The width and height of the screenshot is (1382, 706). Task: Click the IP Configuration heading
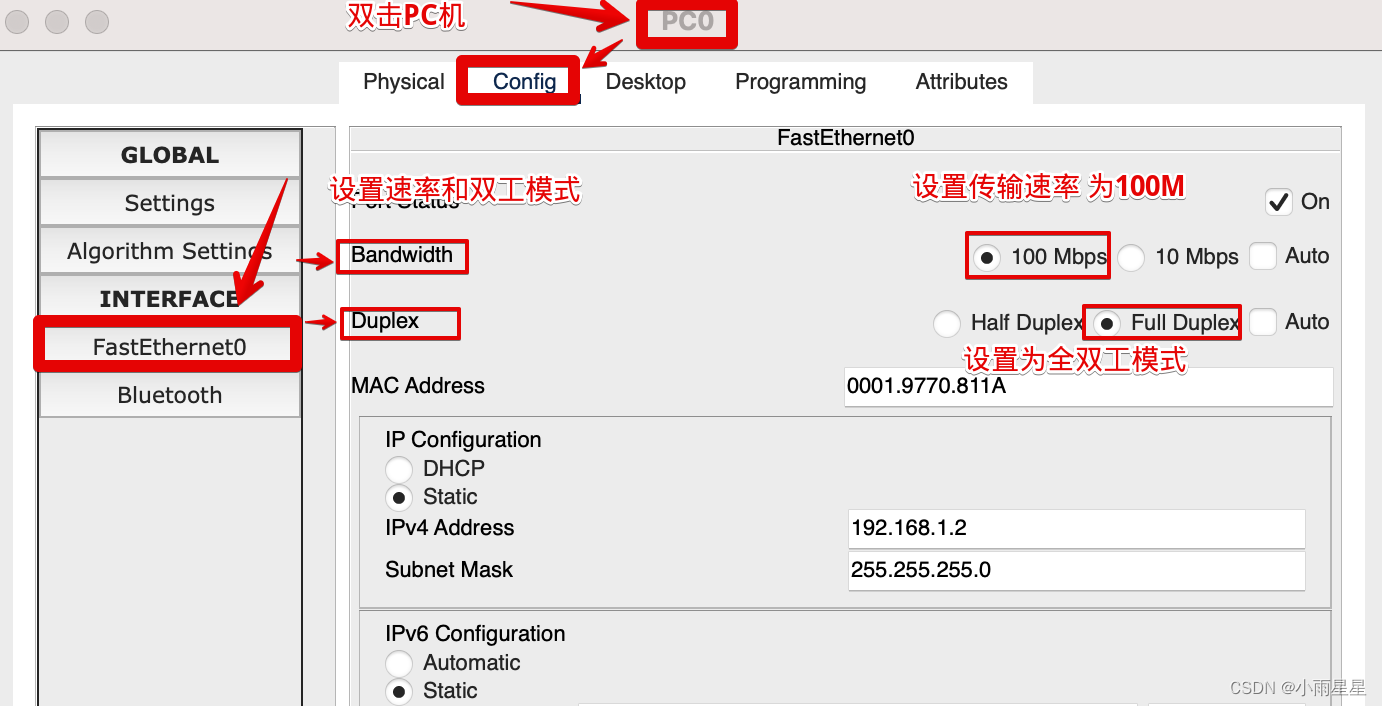point(463,440)
